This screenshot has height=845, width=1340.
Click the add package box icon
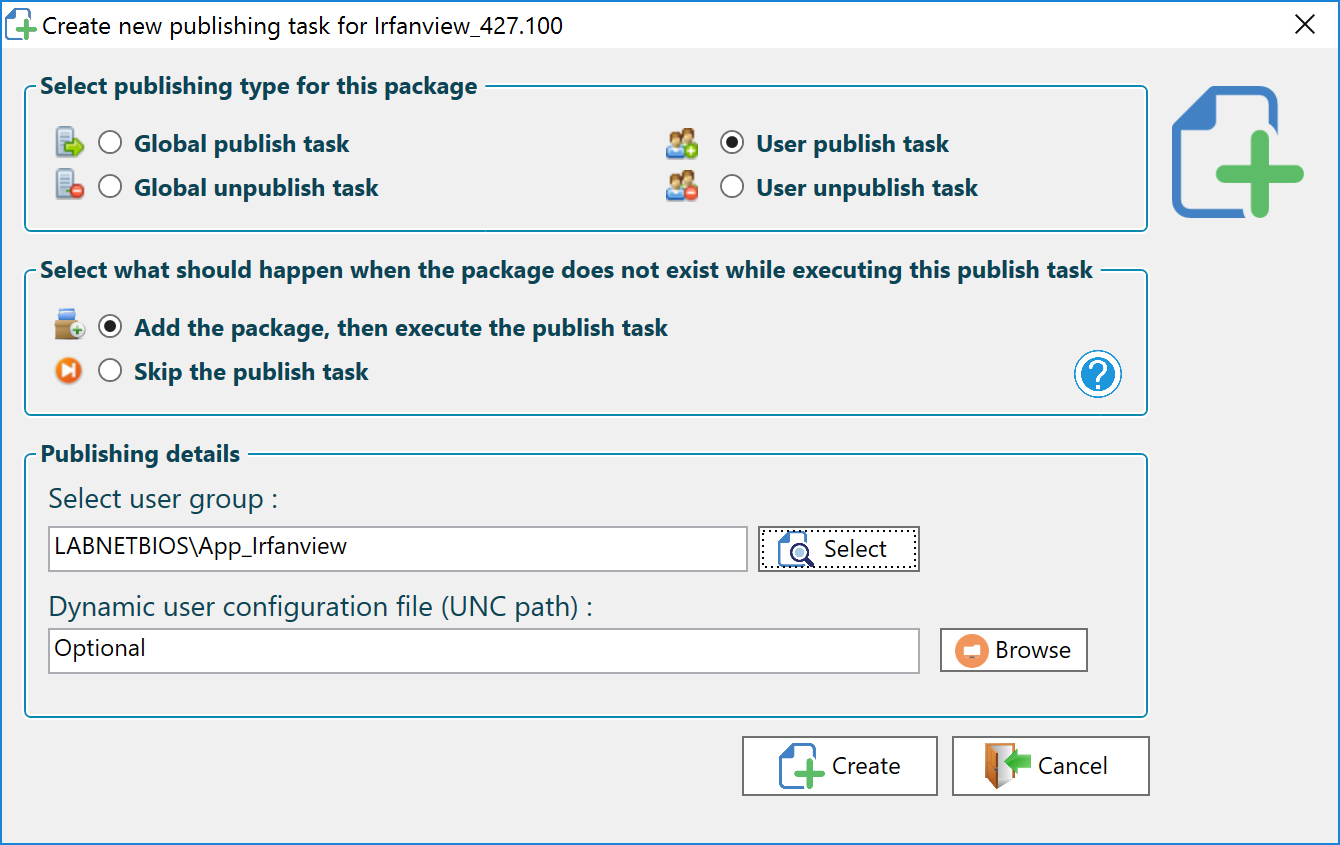(x=69, y=327)
